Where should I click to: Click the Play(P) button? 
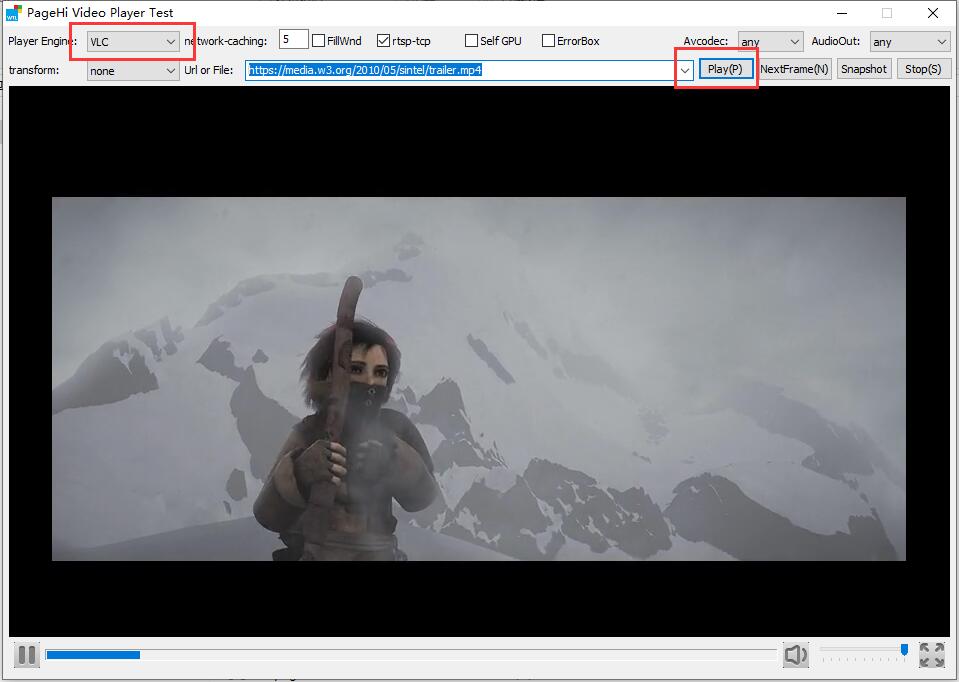(x=725, y=69)
